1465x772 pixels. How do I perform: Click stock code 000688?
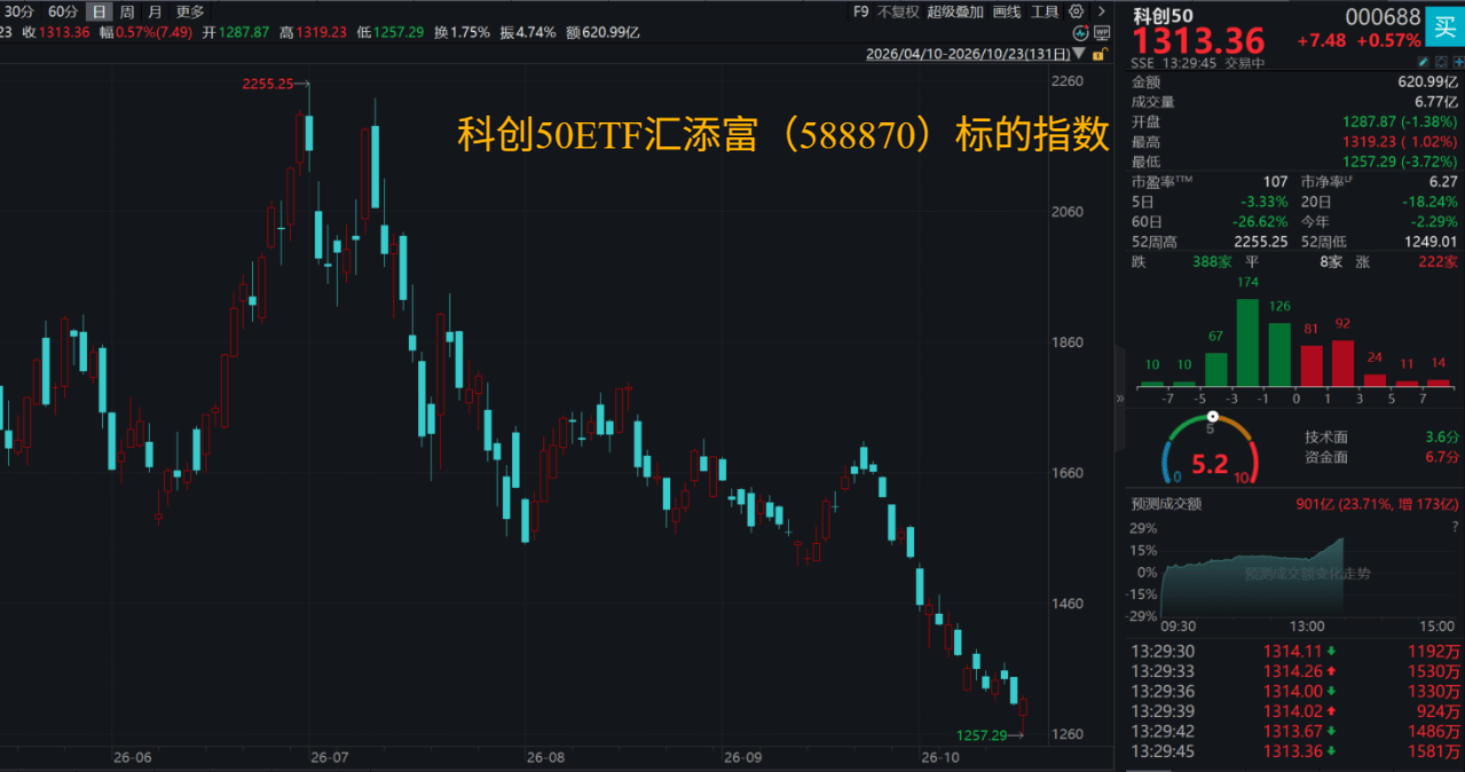pos(1383,16)
